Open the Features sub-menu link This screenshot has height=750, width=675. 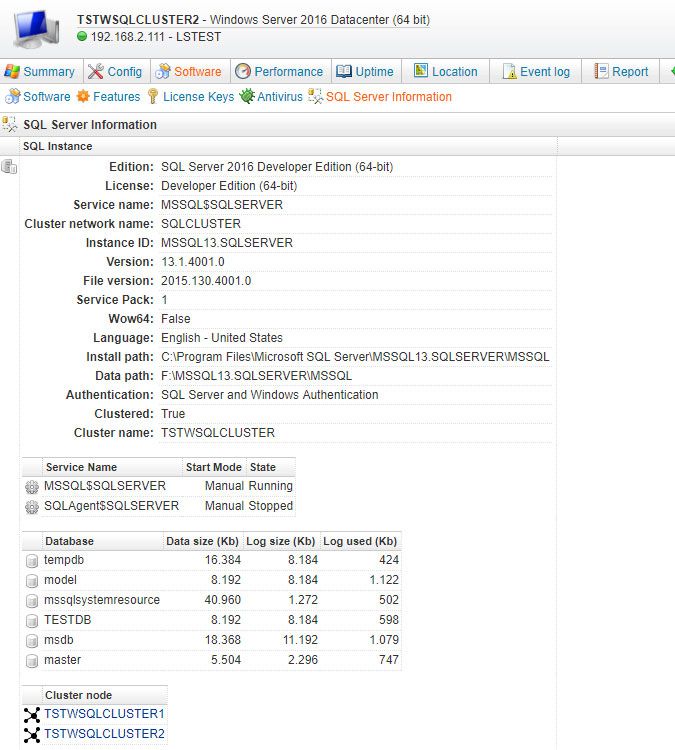point(116,97)
